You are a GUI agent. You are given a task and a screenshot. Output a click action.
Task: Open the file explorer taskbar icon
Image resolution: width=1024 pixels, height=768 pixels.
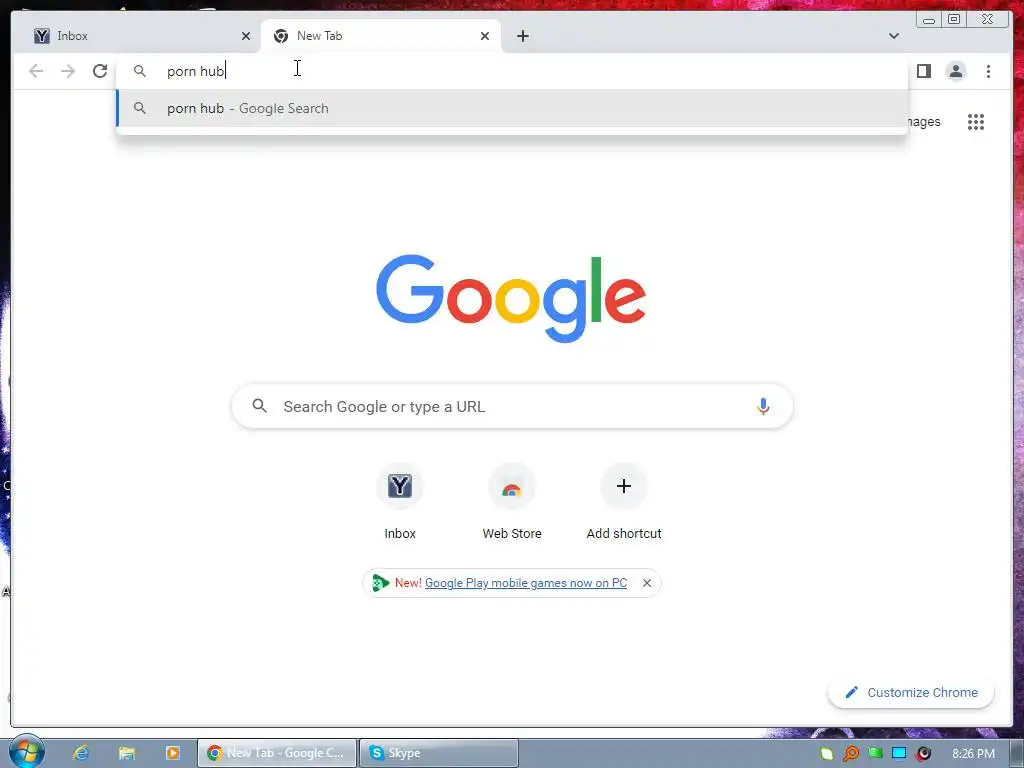[x=127, y=753]
